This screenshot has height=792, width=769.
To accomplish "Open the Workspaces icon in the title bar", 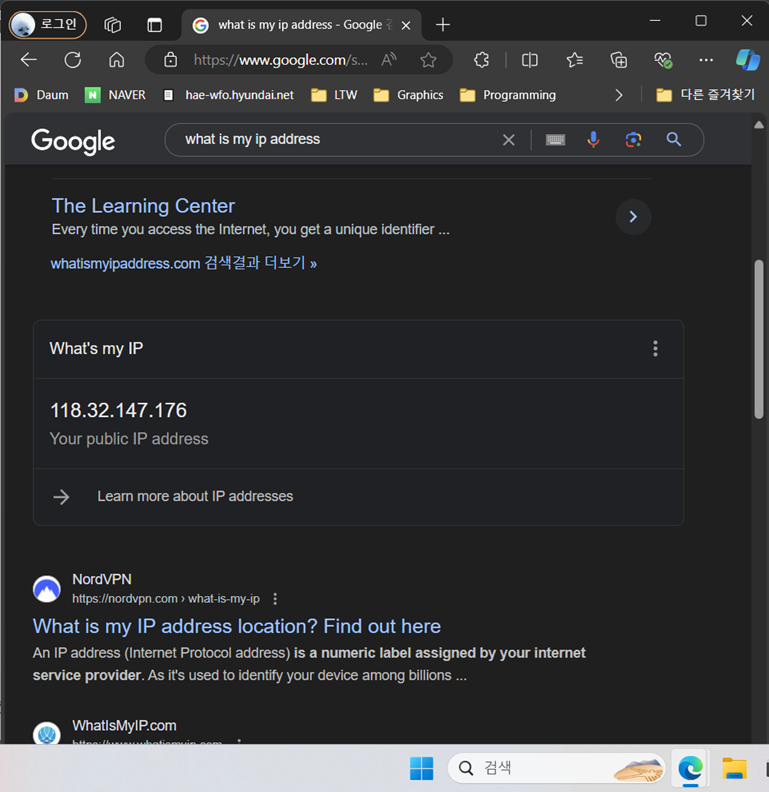I will click(x=112, y=25).
